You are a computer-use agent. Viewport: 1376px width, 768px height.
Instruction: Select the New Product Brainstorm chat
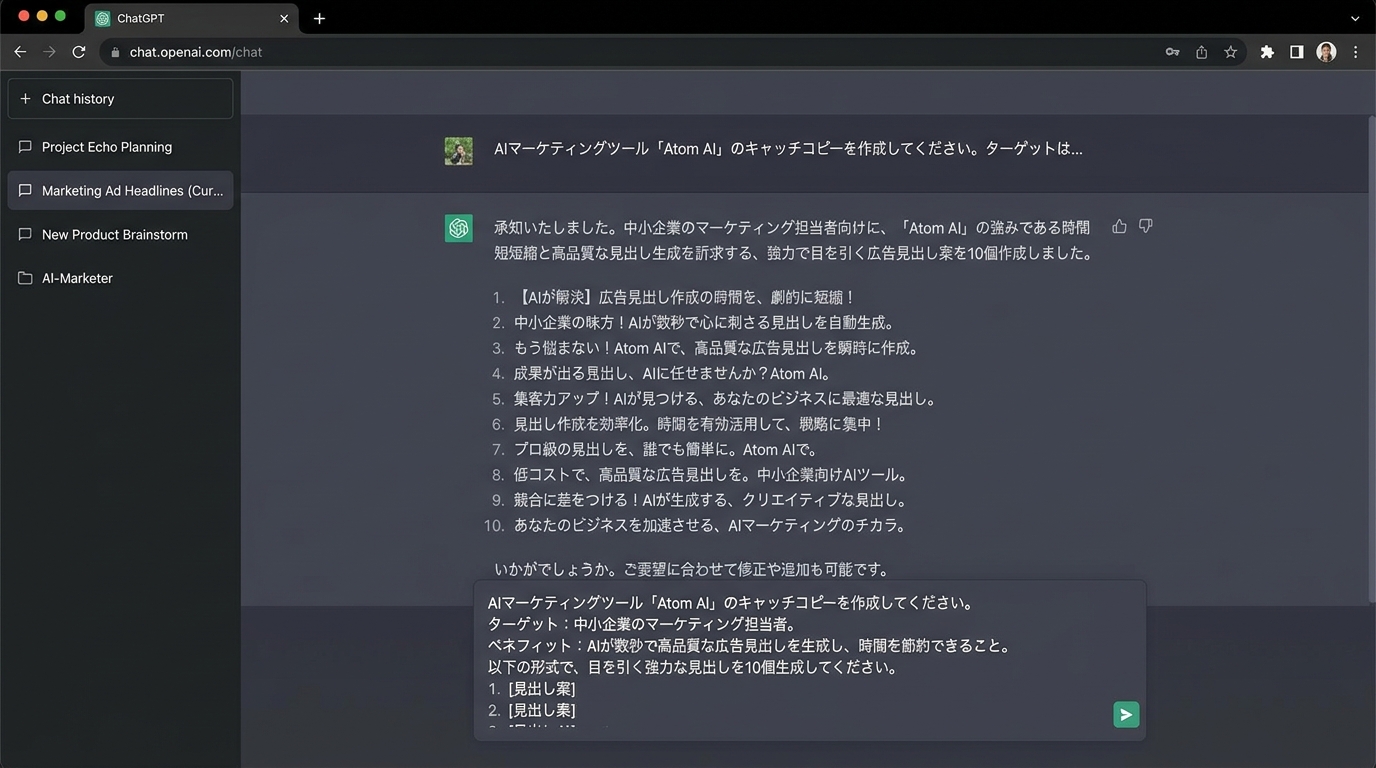point(114,235)
